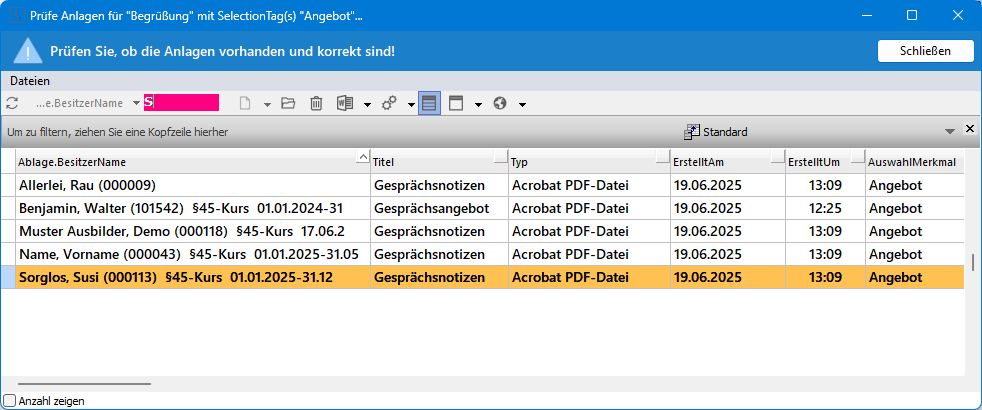
Task: Expand the dropdown arrow beside the globe icon
Action: pyautogui.click(x=522, y=104)
